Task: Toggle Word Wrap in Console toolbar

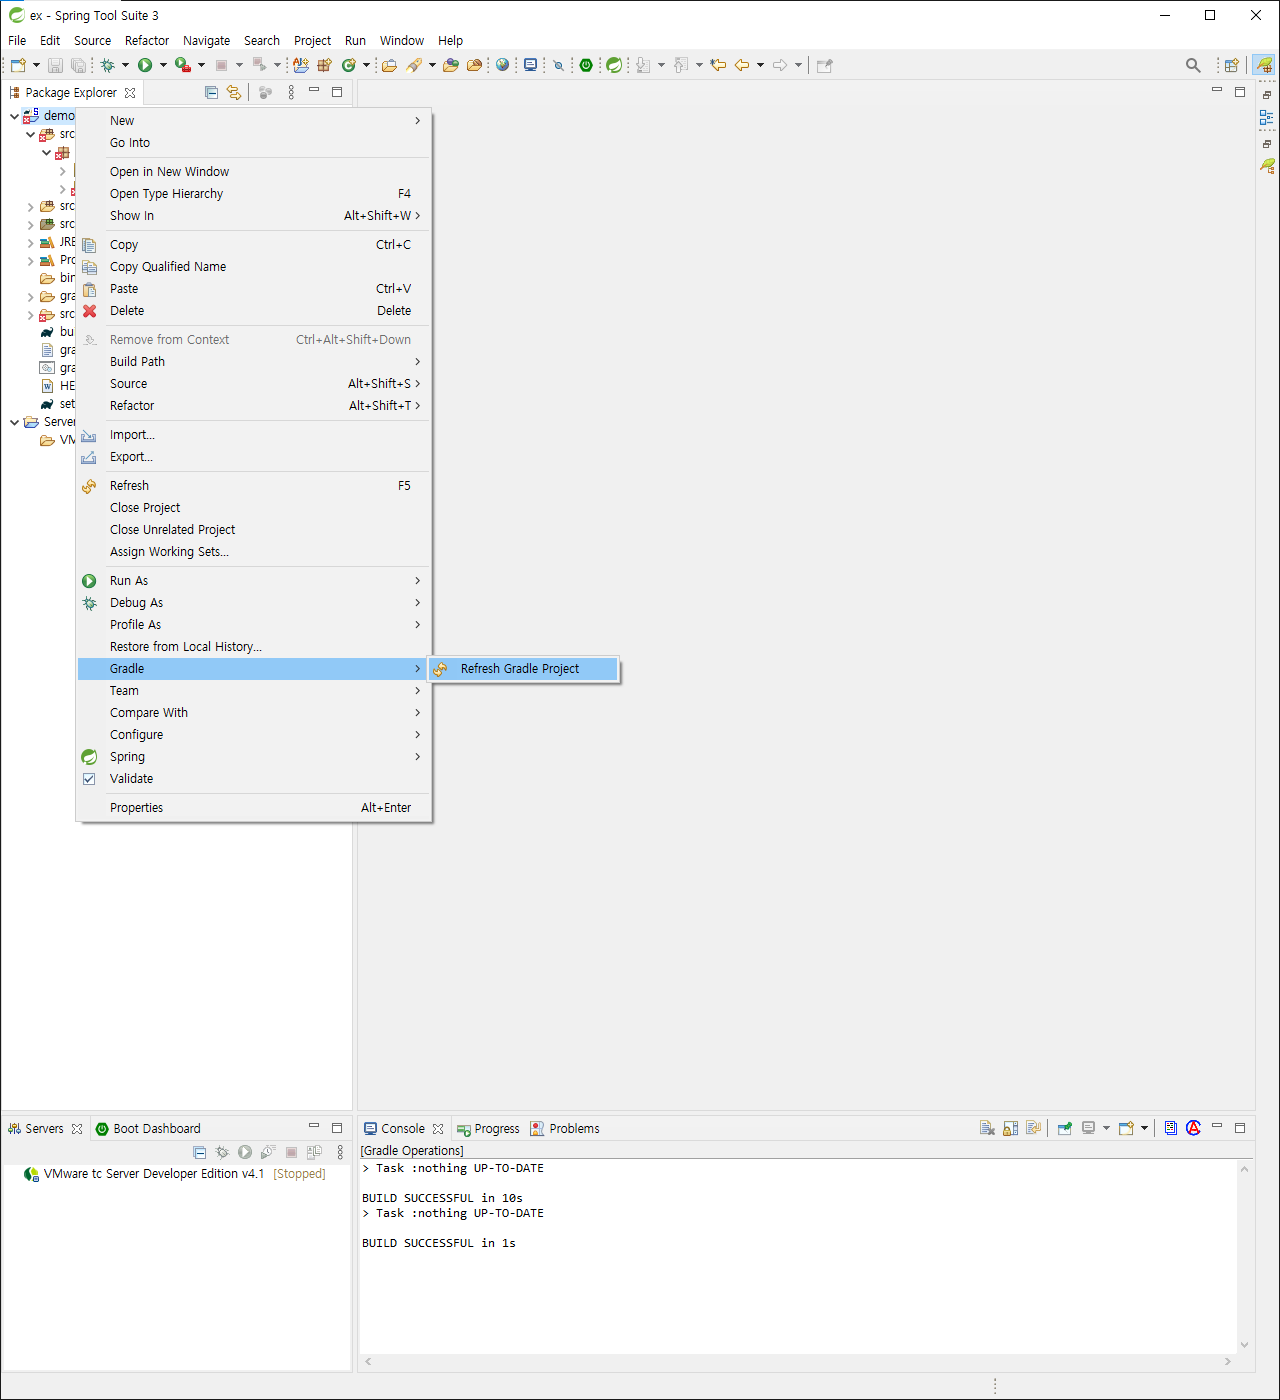Action: coord(1034,1128)
